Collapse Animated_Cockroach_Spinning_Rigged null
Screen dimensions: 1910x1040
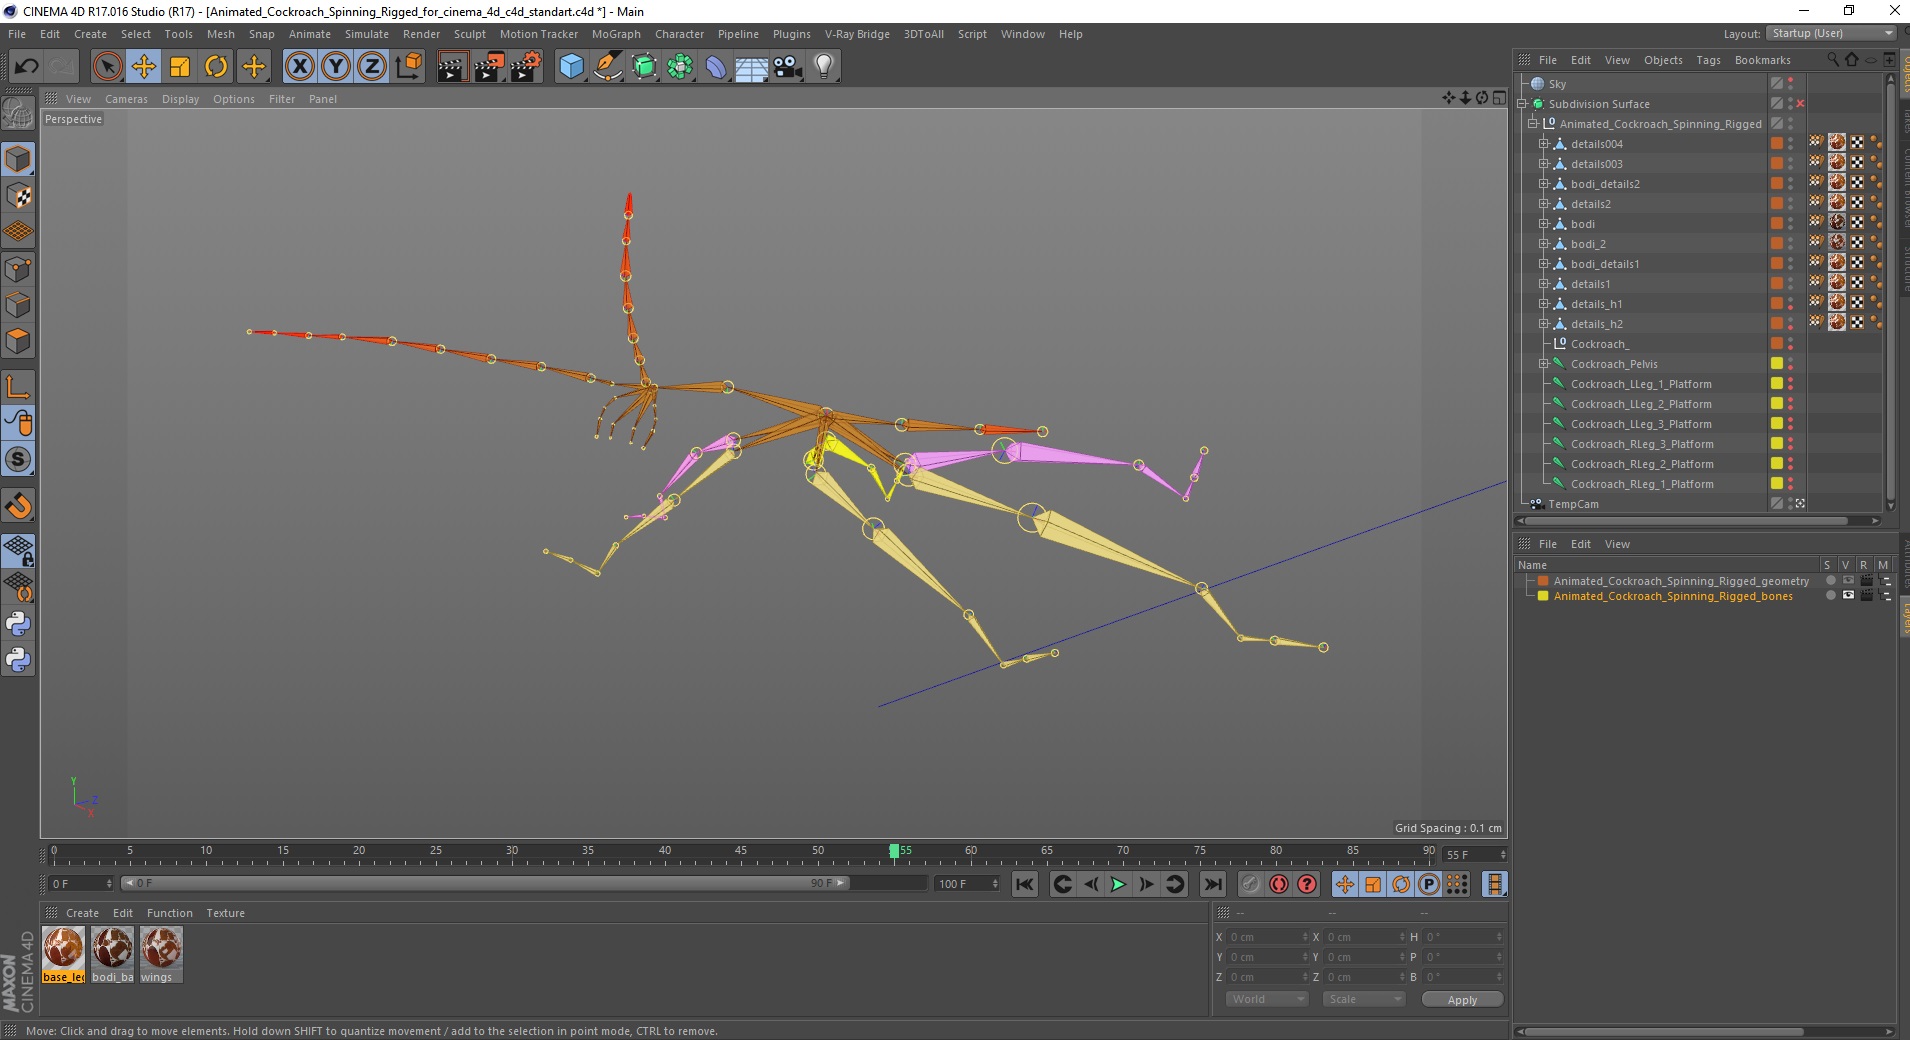point(1532,124)
